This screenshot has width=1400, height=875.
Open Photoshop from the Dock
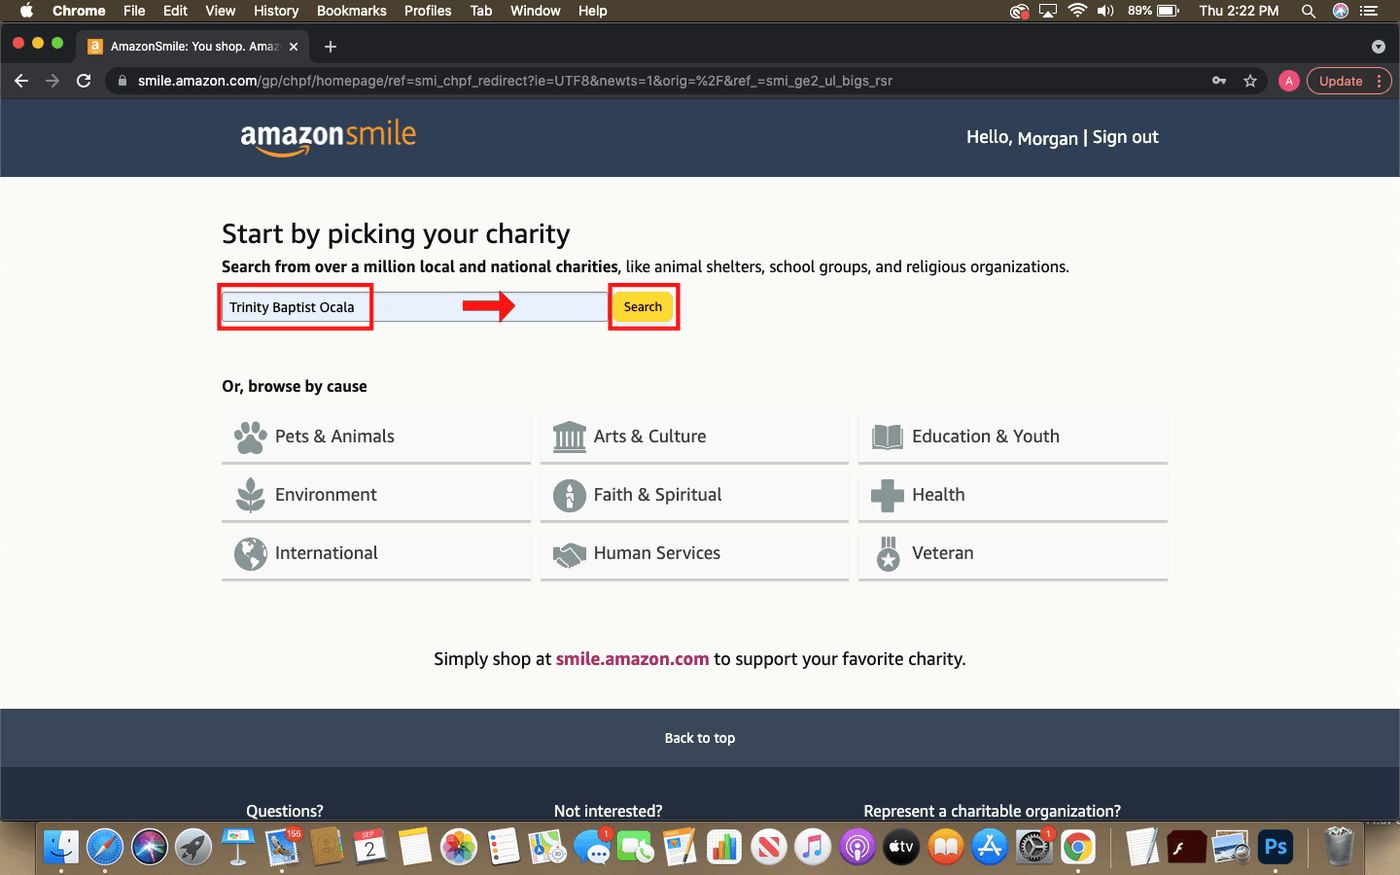coord(1275,848)
